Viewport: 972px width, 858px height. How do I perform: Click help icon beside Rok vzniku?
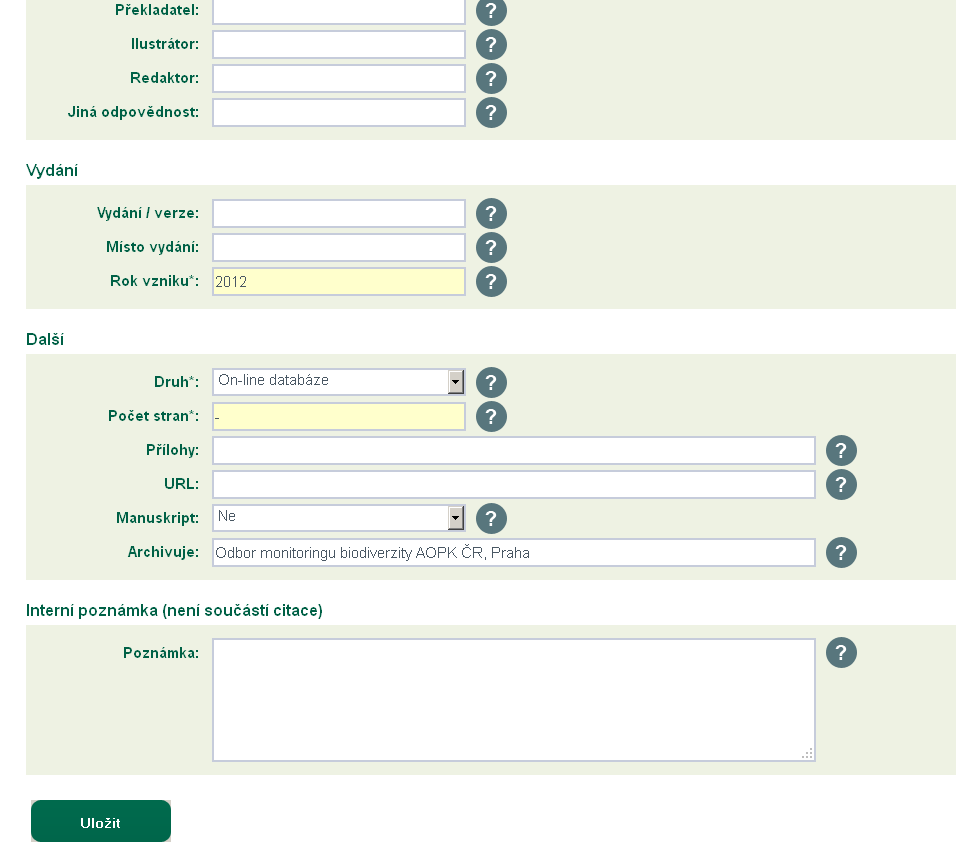pyautogui.click(x=491, y=282)
